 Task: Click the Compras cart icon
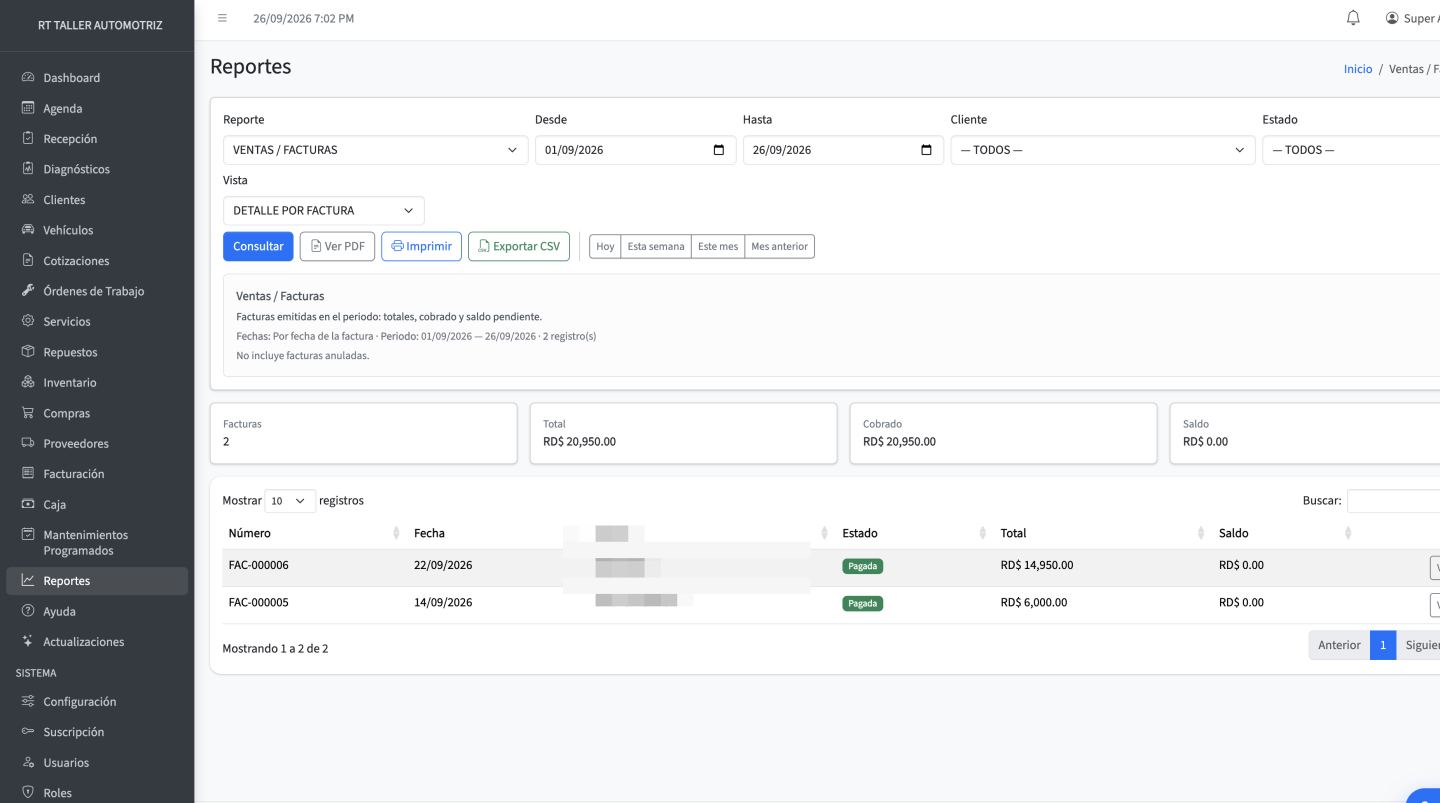[28, 413]
